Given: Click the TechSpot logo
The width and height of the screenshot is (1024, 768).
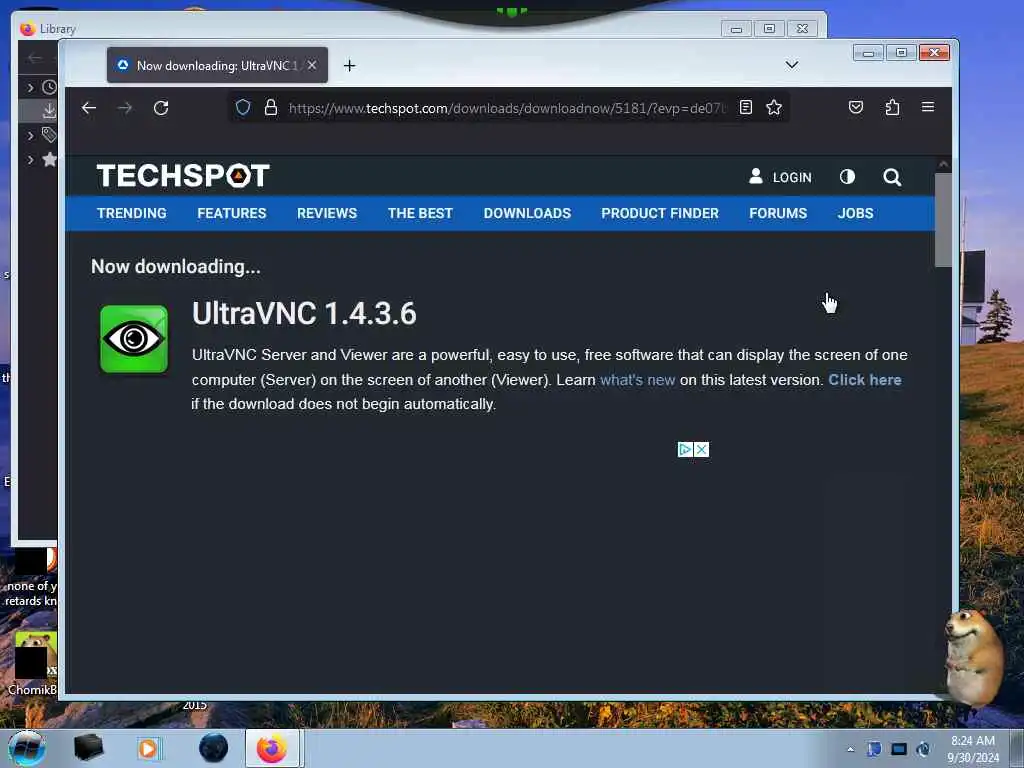Looking at the screenshot, I should pos(183,176).
